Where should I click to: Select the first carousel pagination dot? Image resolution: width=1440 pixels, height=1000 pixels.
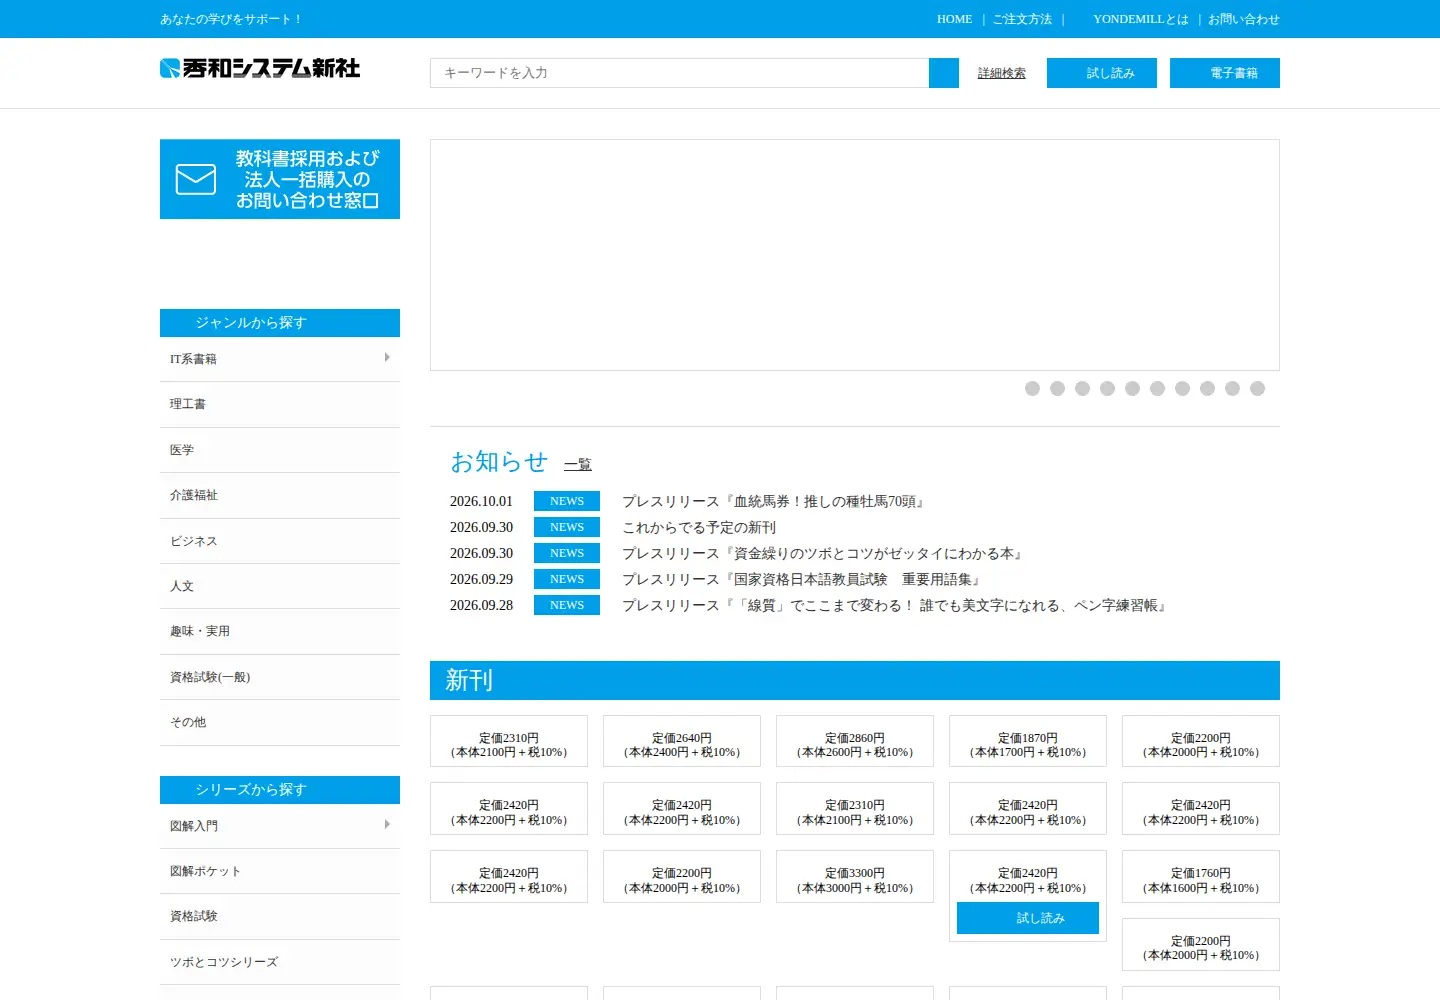tap(1032, 388)
